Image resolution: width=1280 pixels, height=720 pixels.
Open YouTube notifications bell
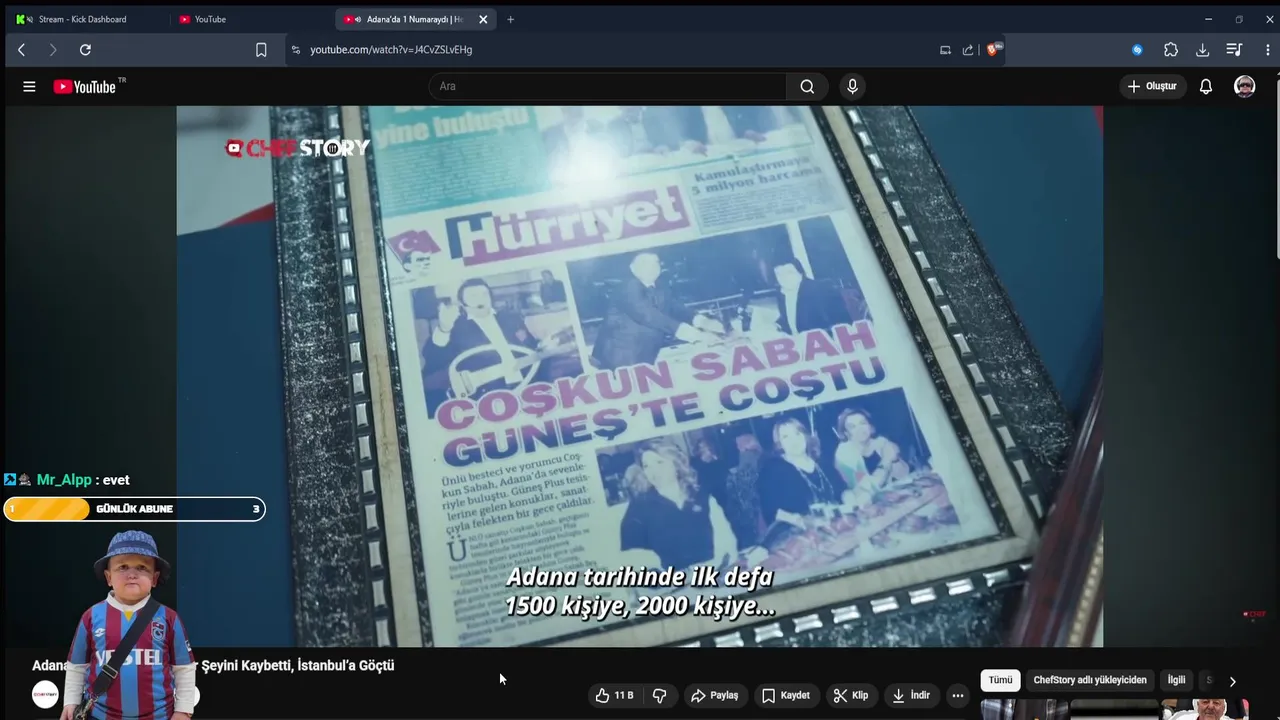coord(1206,87)
